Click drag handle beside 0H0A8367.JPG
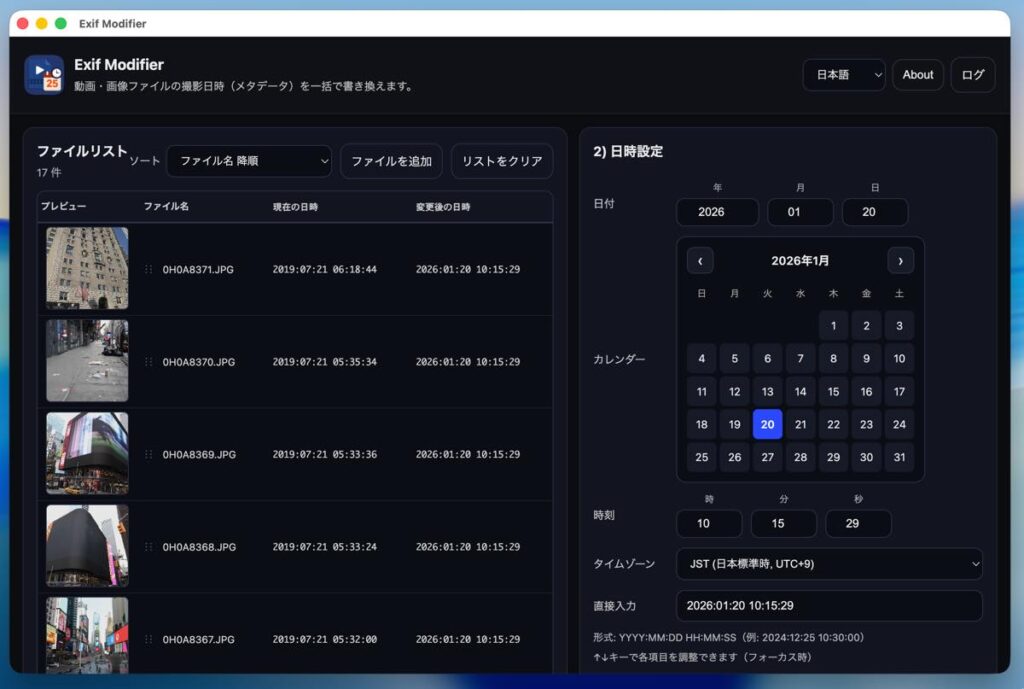 (x=149, y=639)
